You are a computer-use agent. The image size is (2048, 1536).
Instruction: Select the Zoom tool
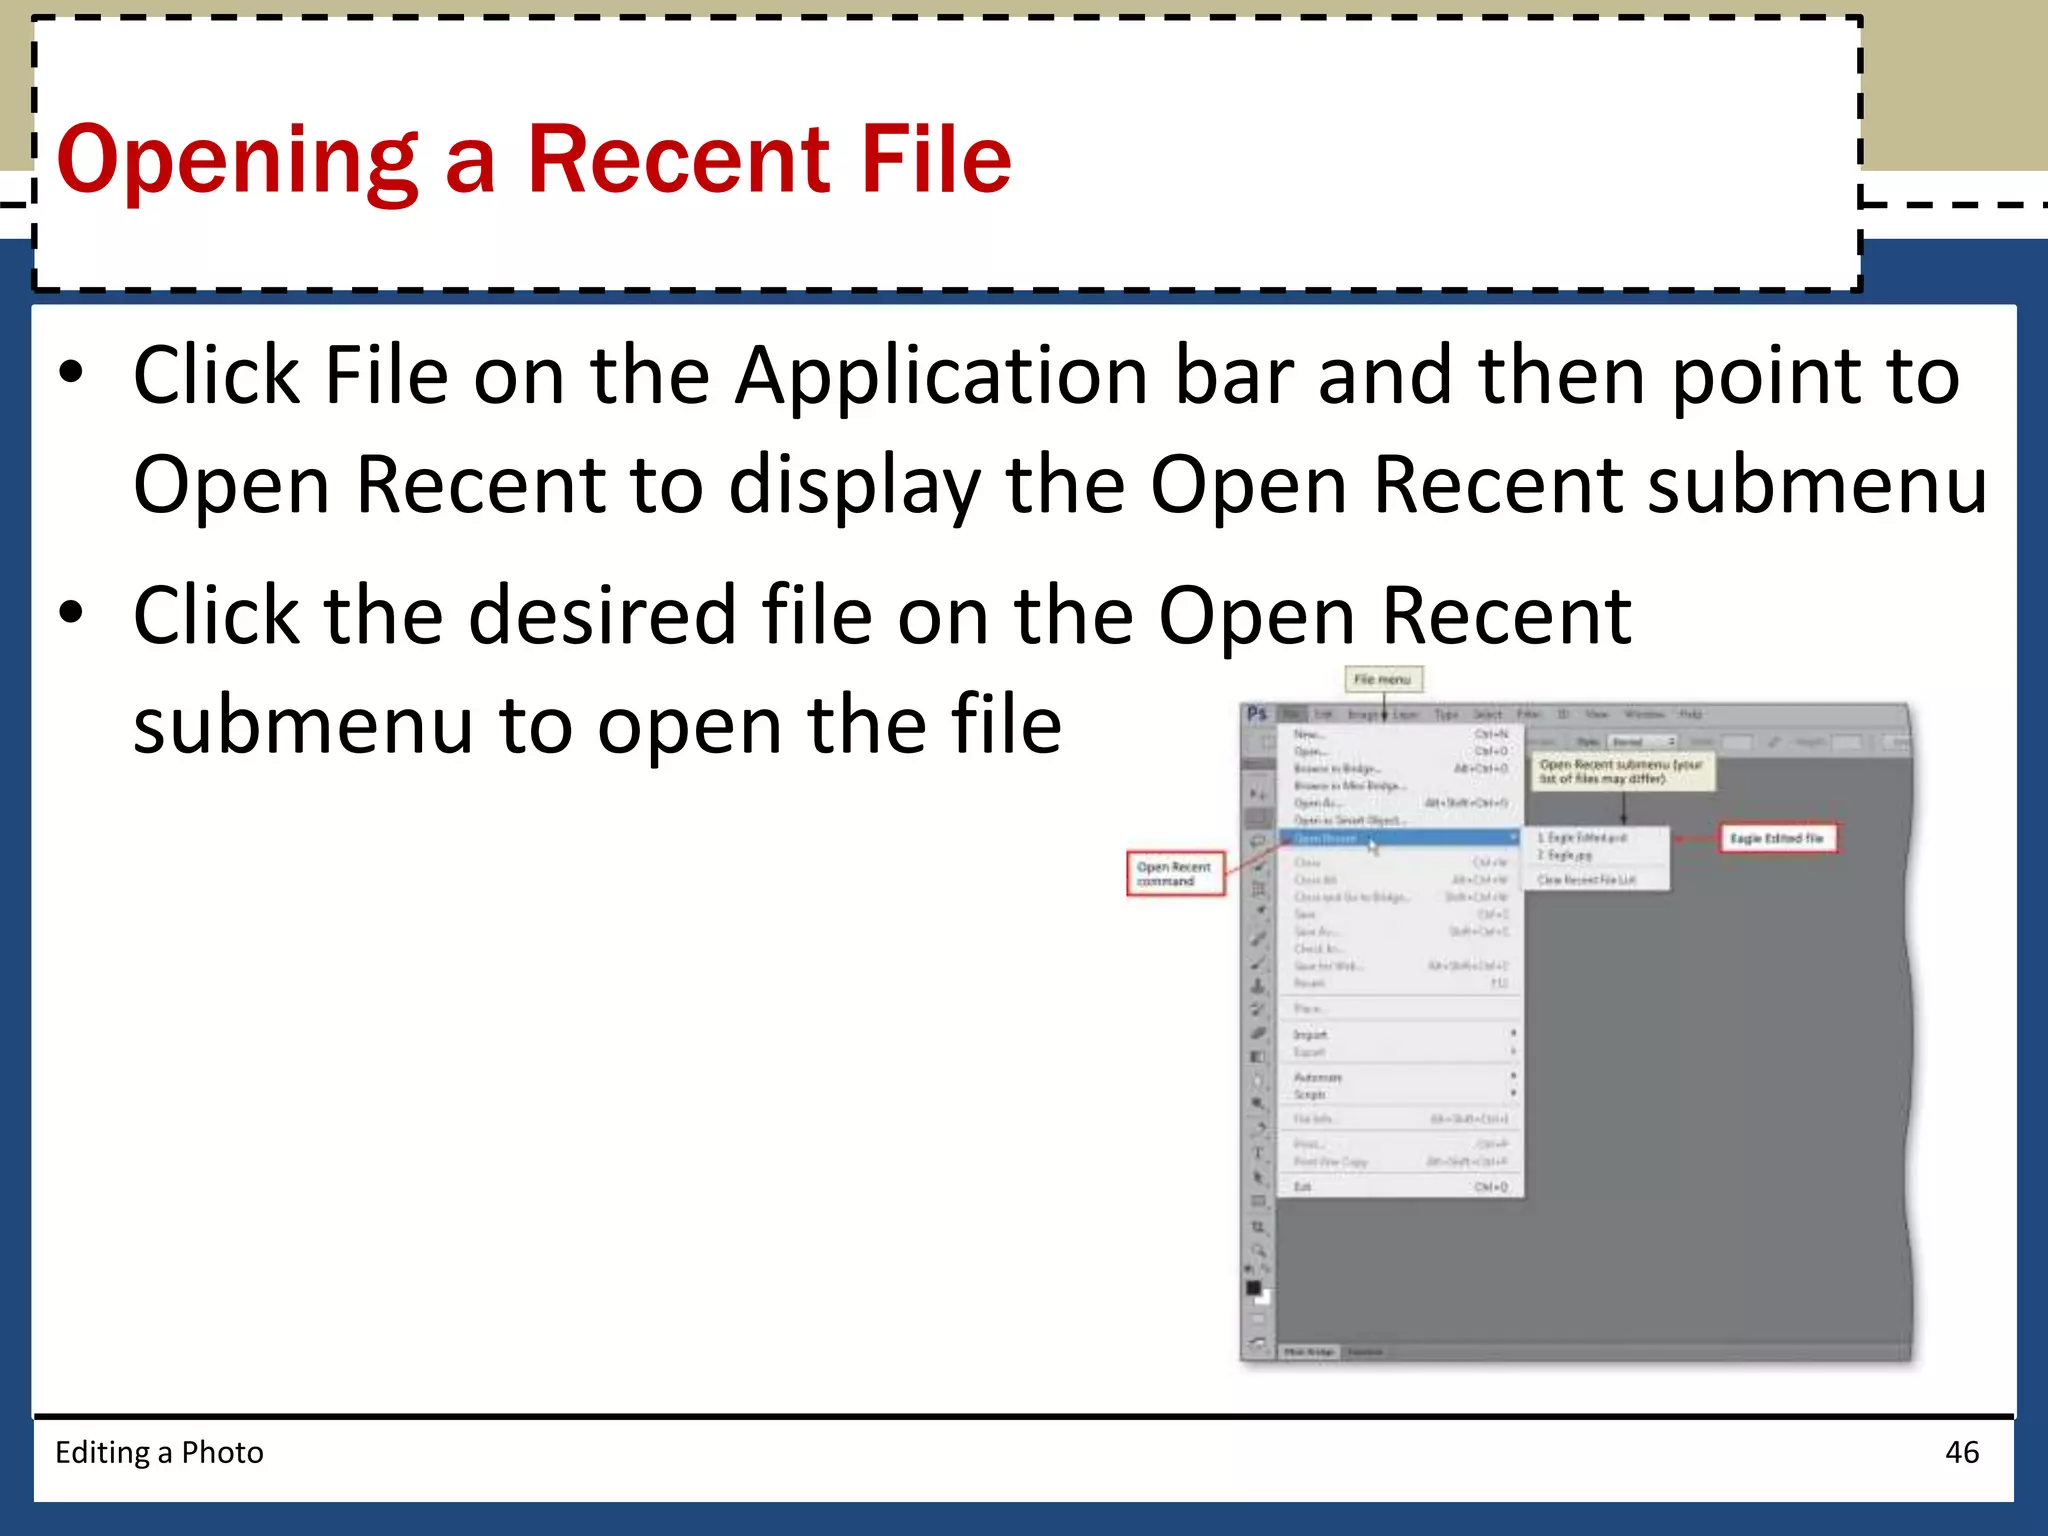[1258, 1250]
